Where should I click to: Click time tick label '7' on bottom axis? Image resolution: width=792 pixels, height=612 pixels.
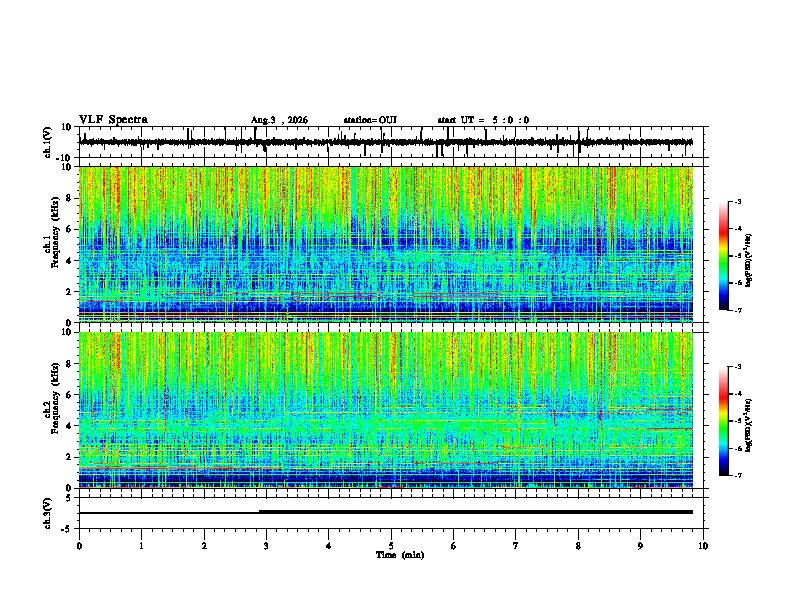click(x=516, y=546)
